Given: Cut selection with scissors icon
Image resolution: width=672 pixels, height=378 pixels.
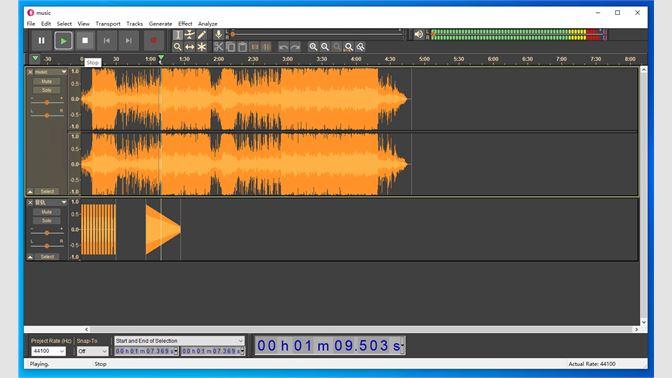Looking at the screenshot, I should (219, 47).
